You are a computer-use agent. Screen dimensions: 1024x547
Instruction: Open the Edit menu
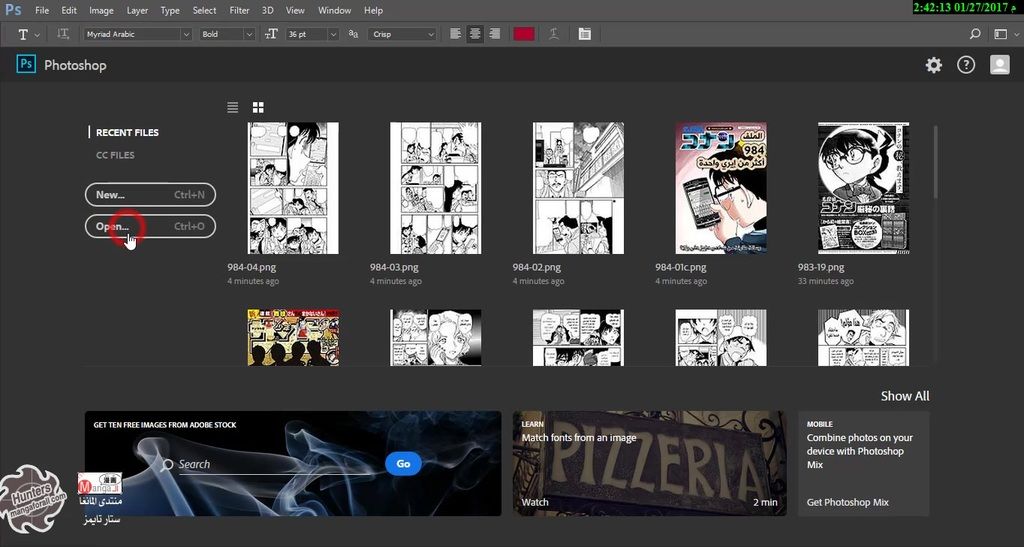click(x=69, y=10)
